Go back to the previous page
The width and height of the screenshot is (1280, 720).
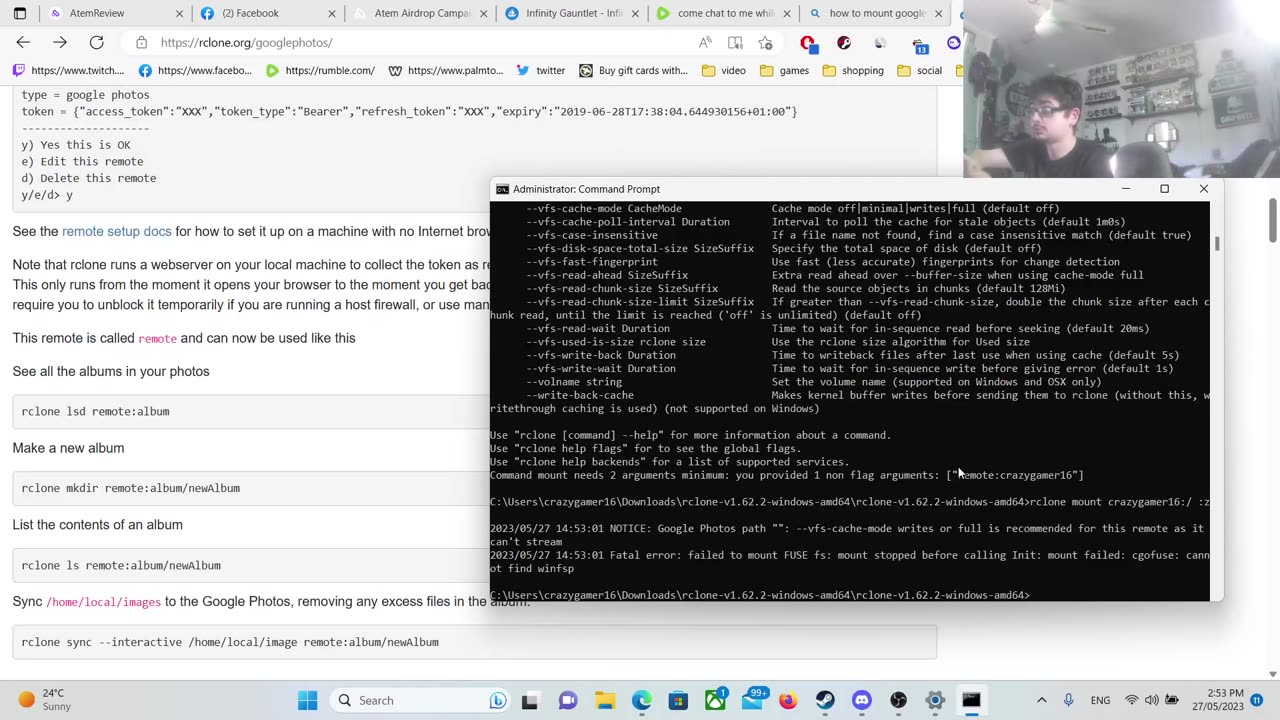[23, 42]
